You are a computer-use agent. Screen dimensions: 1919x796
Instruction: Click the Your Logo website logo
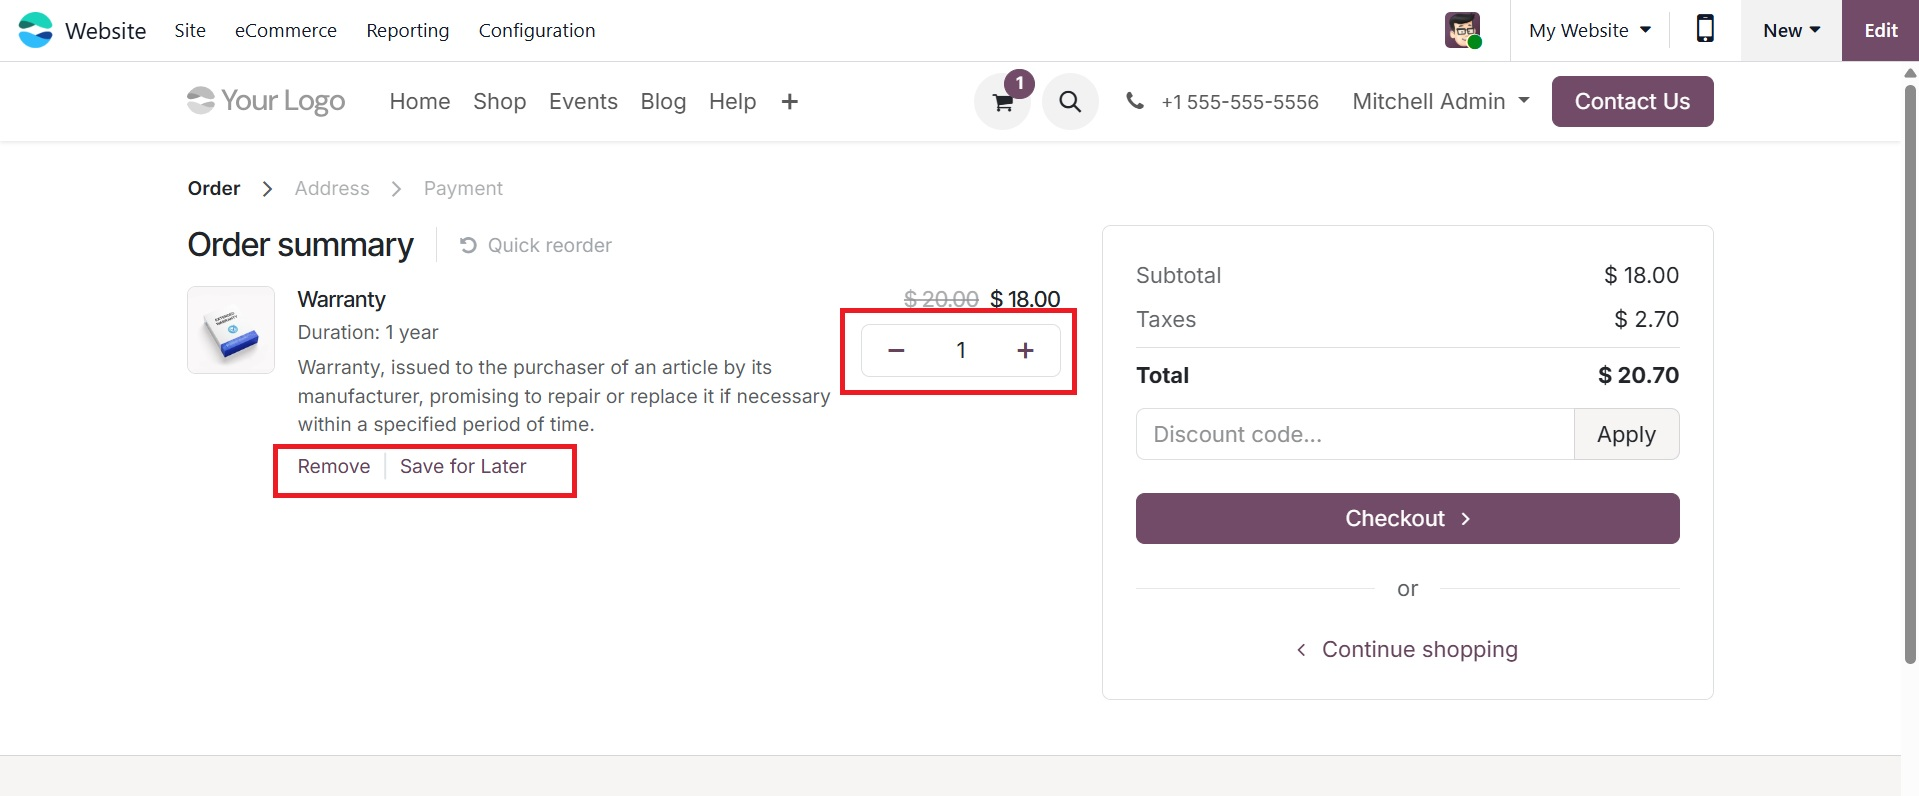point(266,101)
